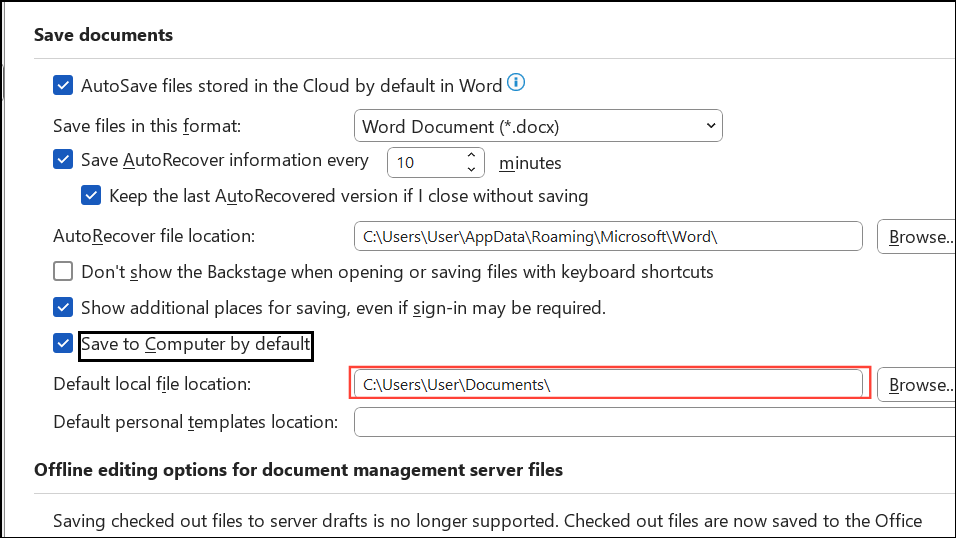
Task: Uncheck Save to Computer by default
Action: 63,345
